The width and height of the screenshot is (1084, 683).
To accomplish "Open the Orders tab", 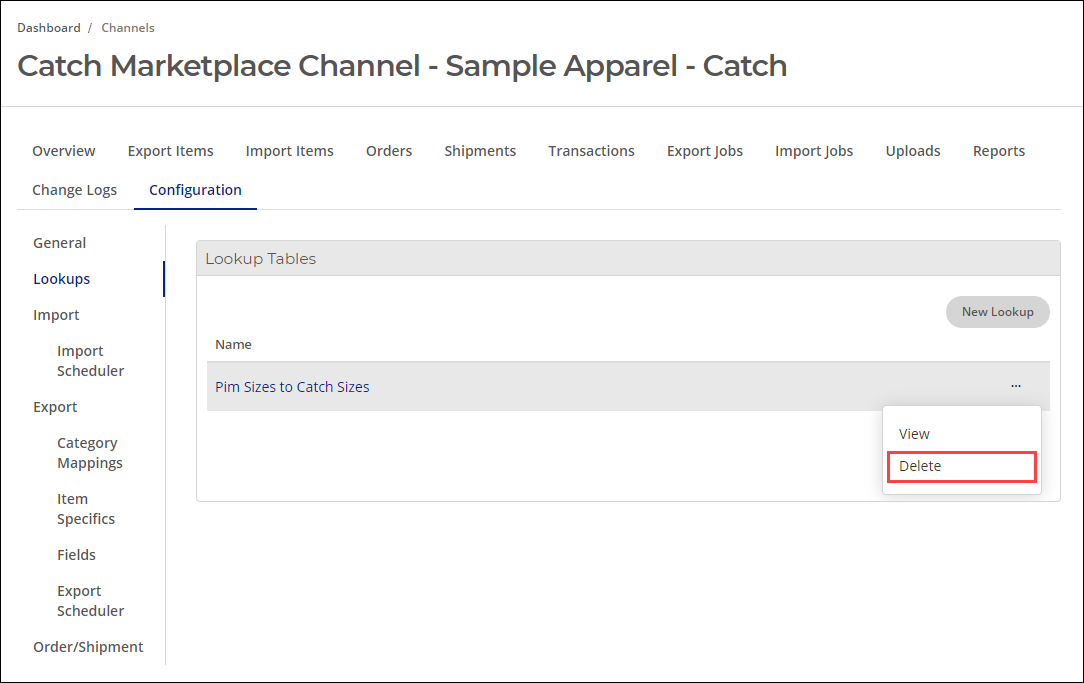I will [389, 151].
